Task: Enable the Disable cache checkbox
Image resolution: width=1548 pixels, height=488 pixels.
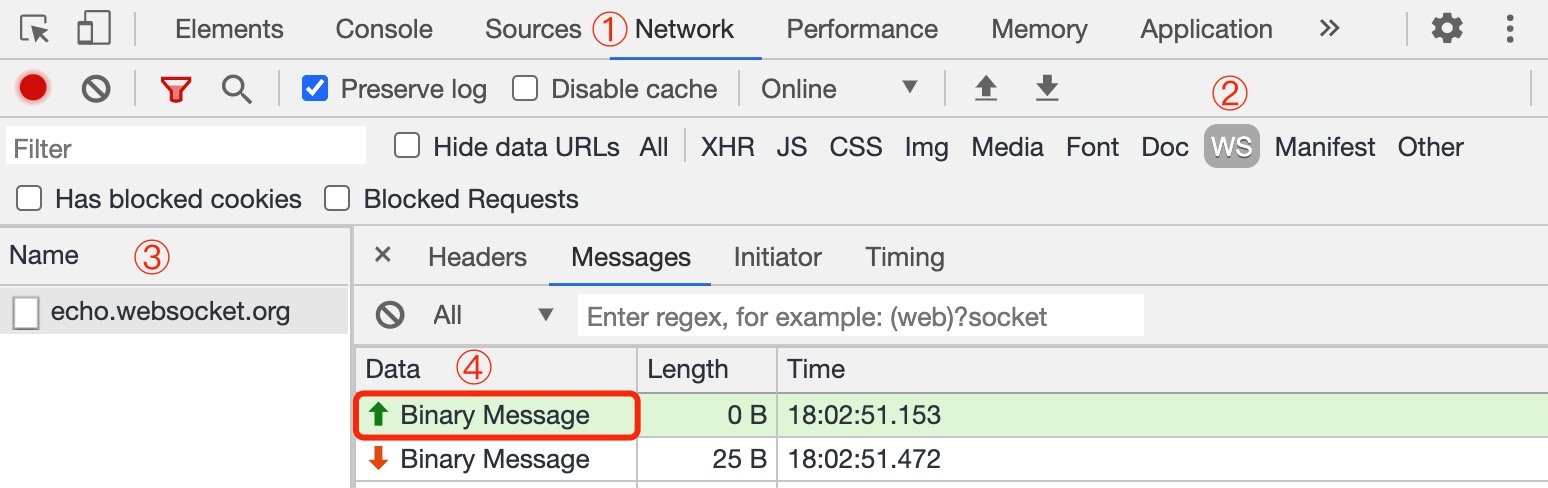Action: (525, 89)
